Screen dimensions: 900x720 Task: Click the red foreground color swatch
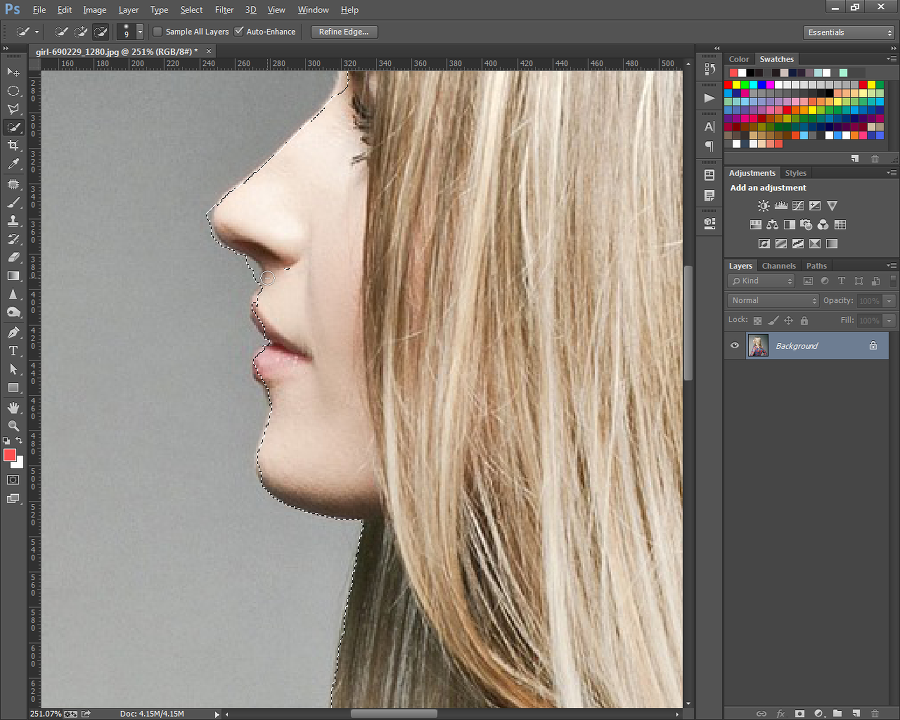pyautogui.click(x=9, y=455)
